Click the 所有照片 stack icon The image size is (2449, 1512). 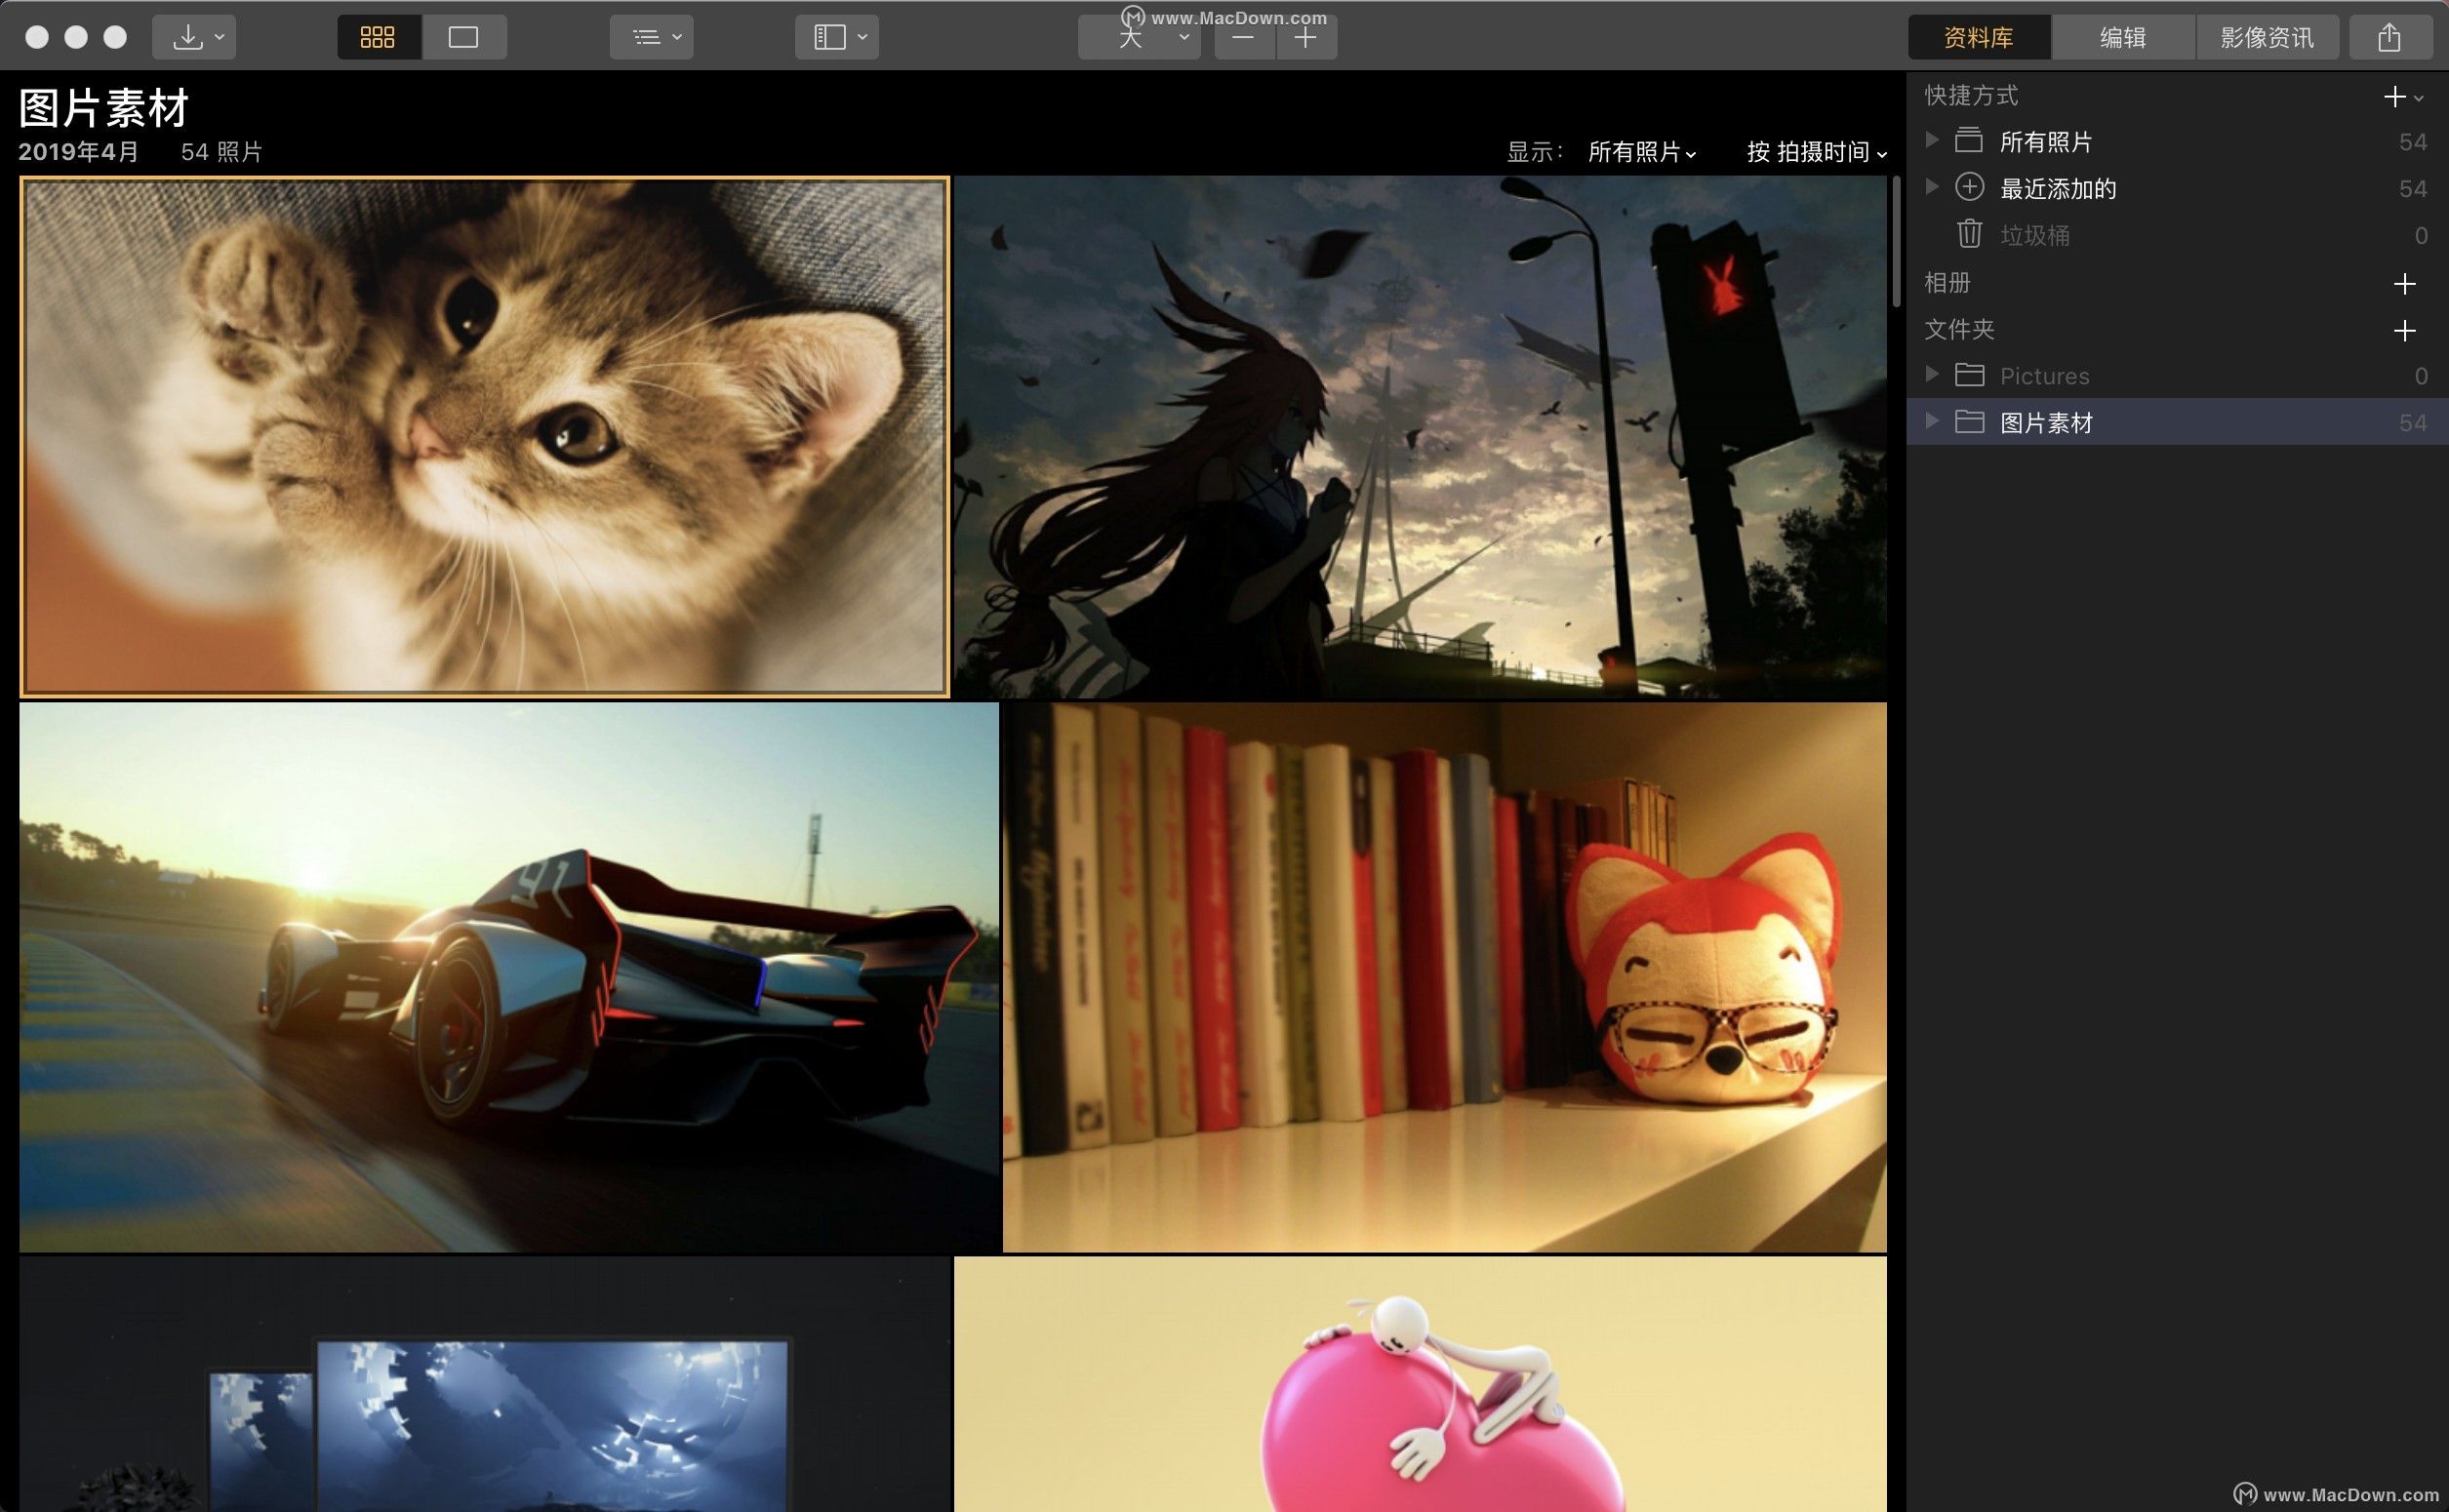tap(1969, 140)
